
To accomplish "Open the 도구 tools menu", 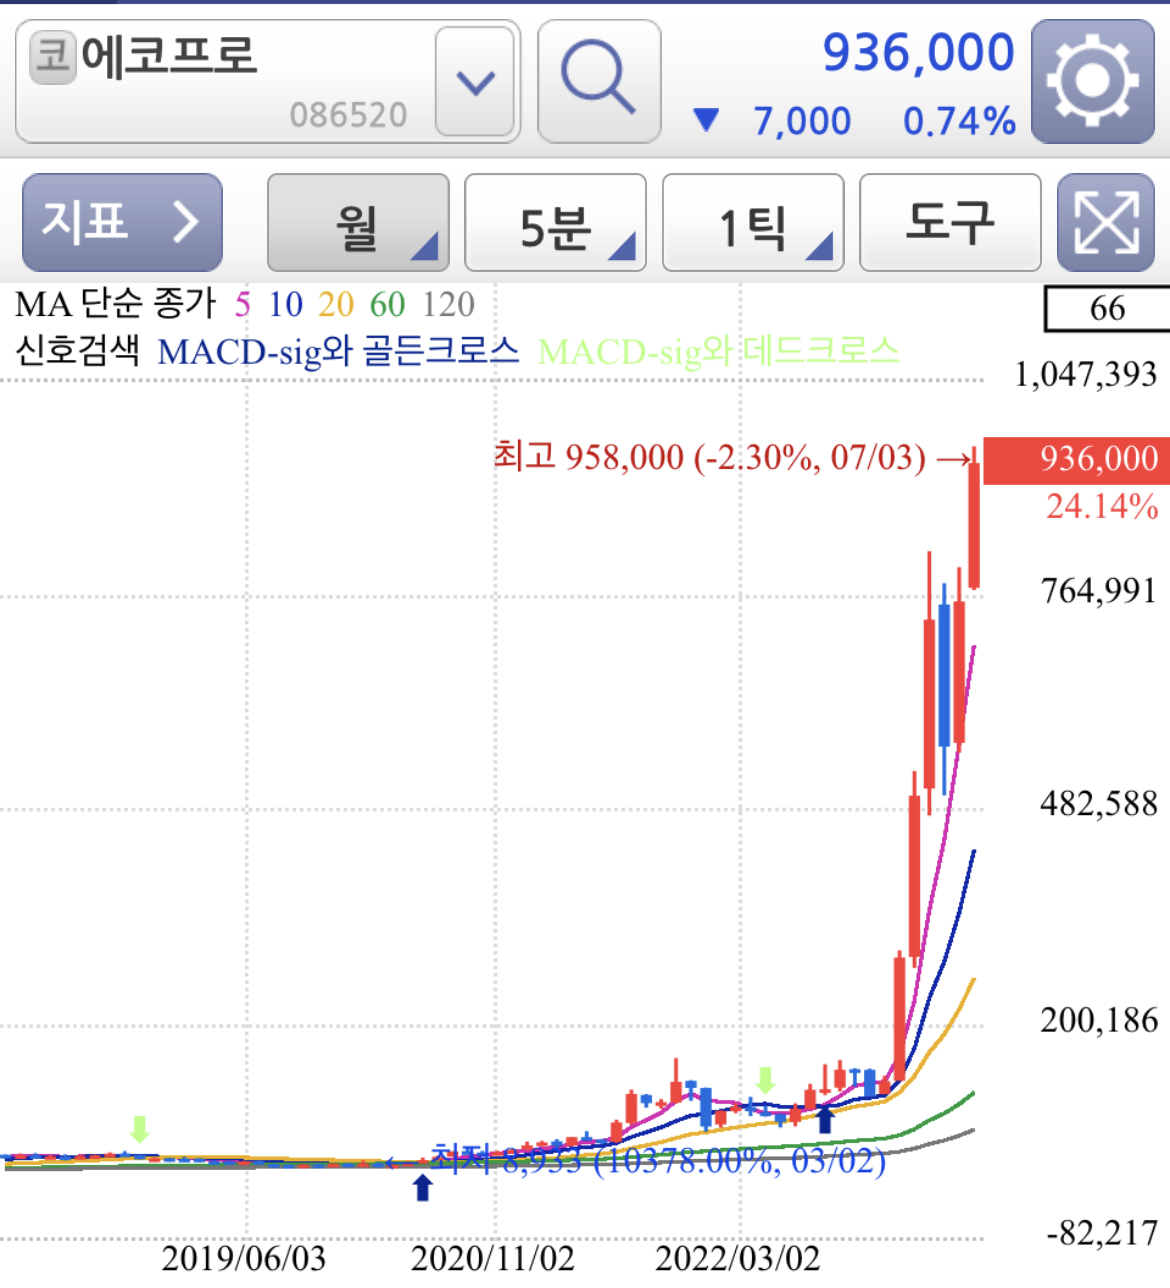I will (x=950, y=222).
